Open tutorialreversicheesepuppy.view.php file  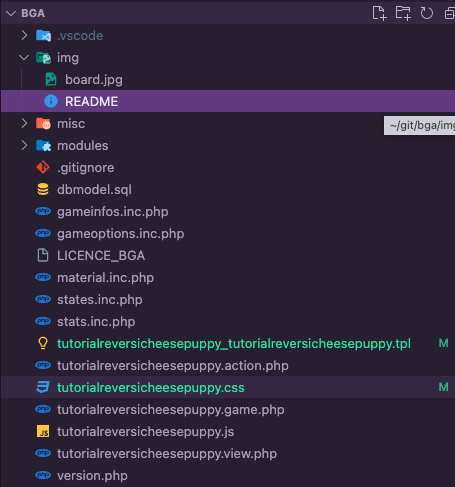click(x=167, y=454)
